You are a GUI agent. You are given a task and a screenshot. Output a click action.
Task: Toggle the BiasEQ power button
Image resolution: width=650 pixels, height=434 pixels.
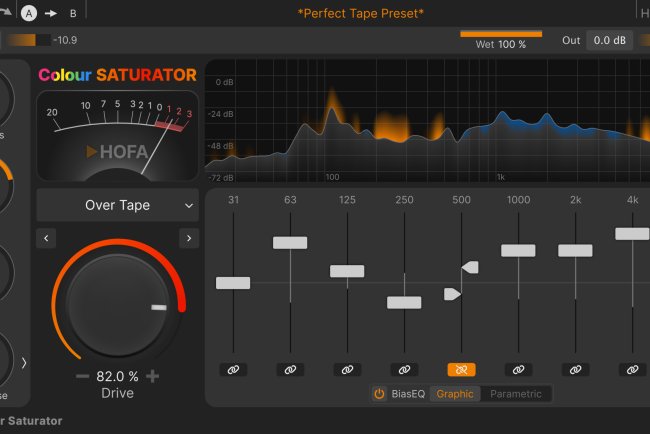point(379,394)
